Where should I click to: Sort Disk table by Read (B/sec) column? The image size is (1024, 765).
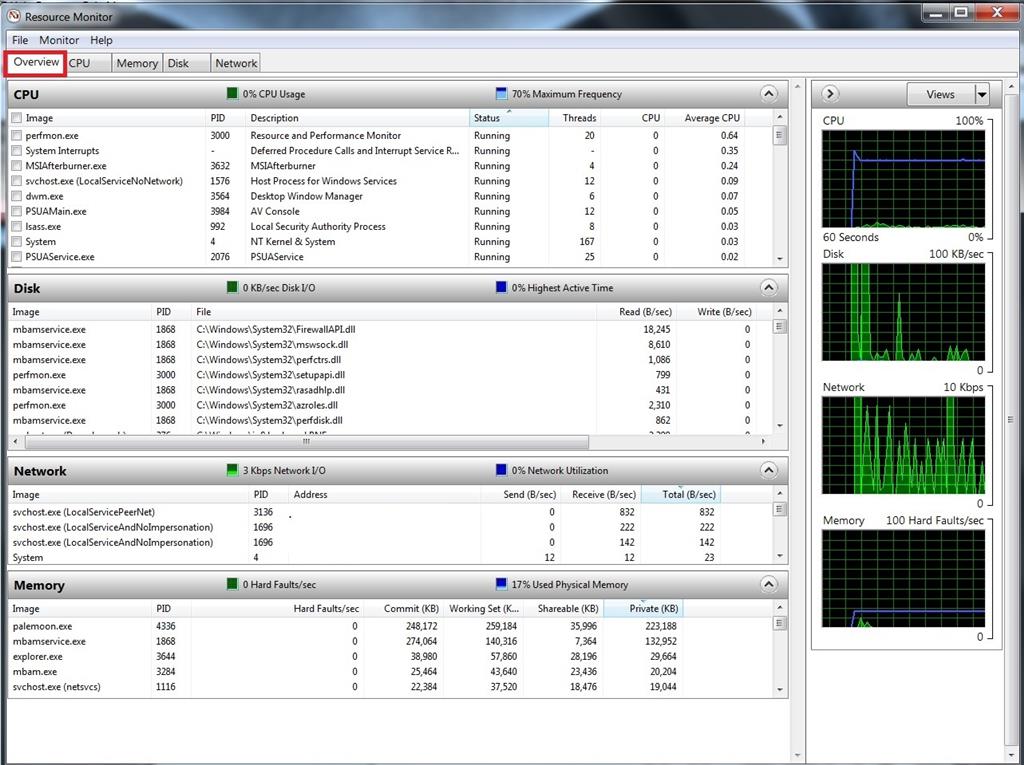pyautogui.click(x=635, y=312)
